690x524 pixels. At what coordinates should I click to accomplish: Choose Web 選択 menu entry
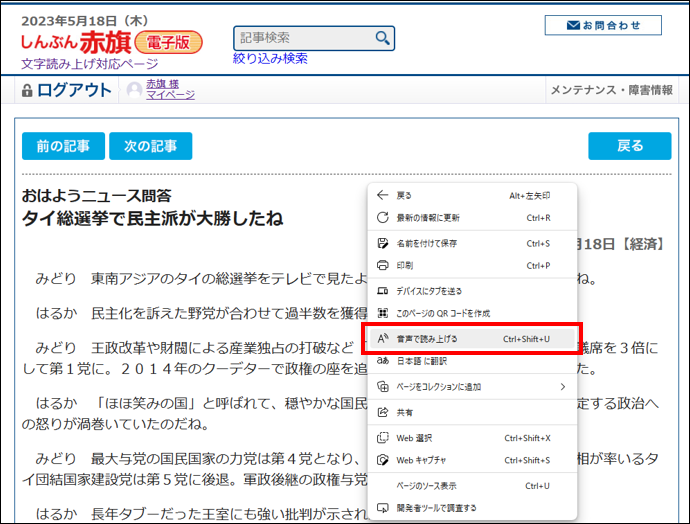point(472,438)
